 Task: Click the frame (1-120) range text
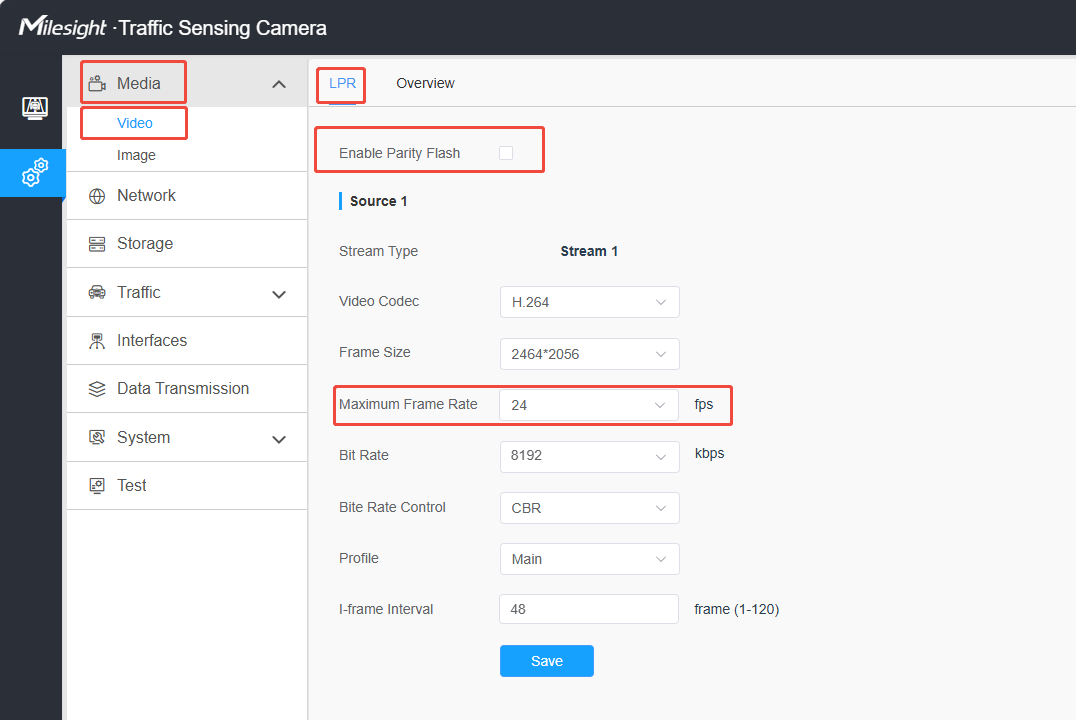[736, 609]
